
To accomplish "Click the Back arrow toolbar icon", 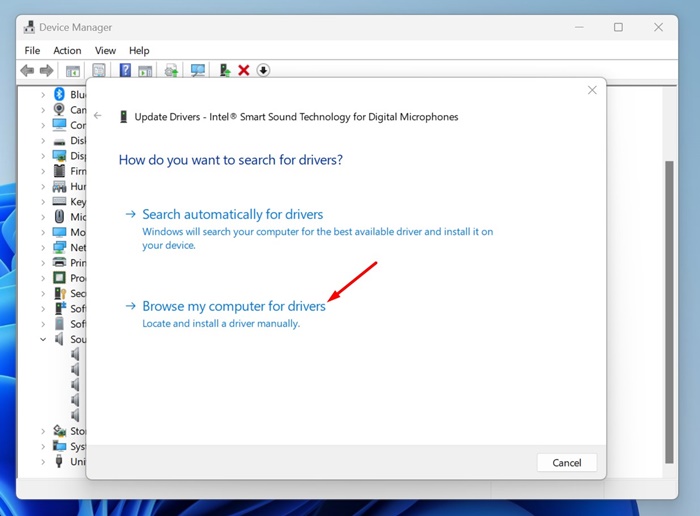I will pyautogui.click(x=27, y=70).
